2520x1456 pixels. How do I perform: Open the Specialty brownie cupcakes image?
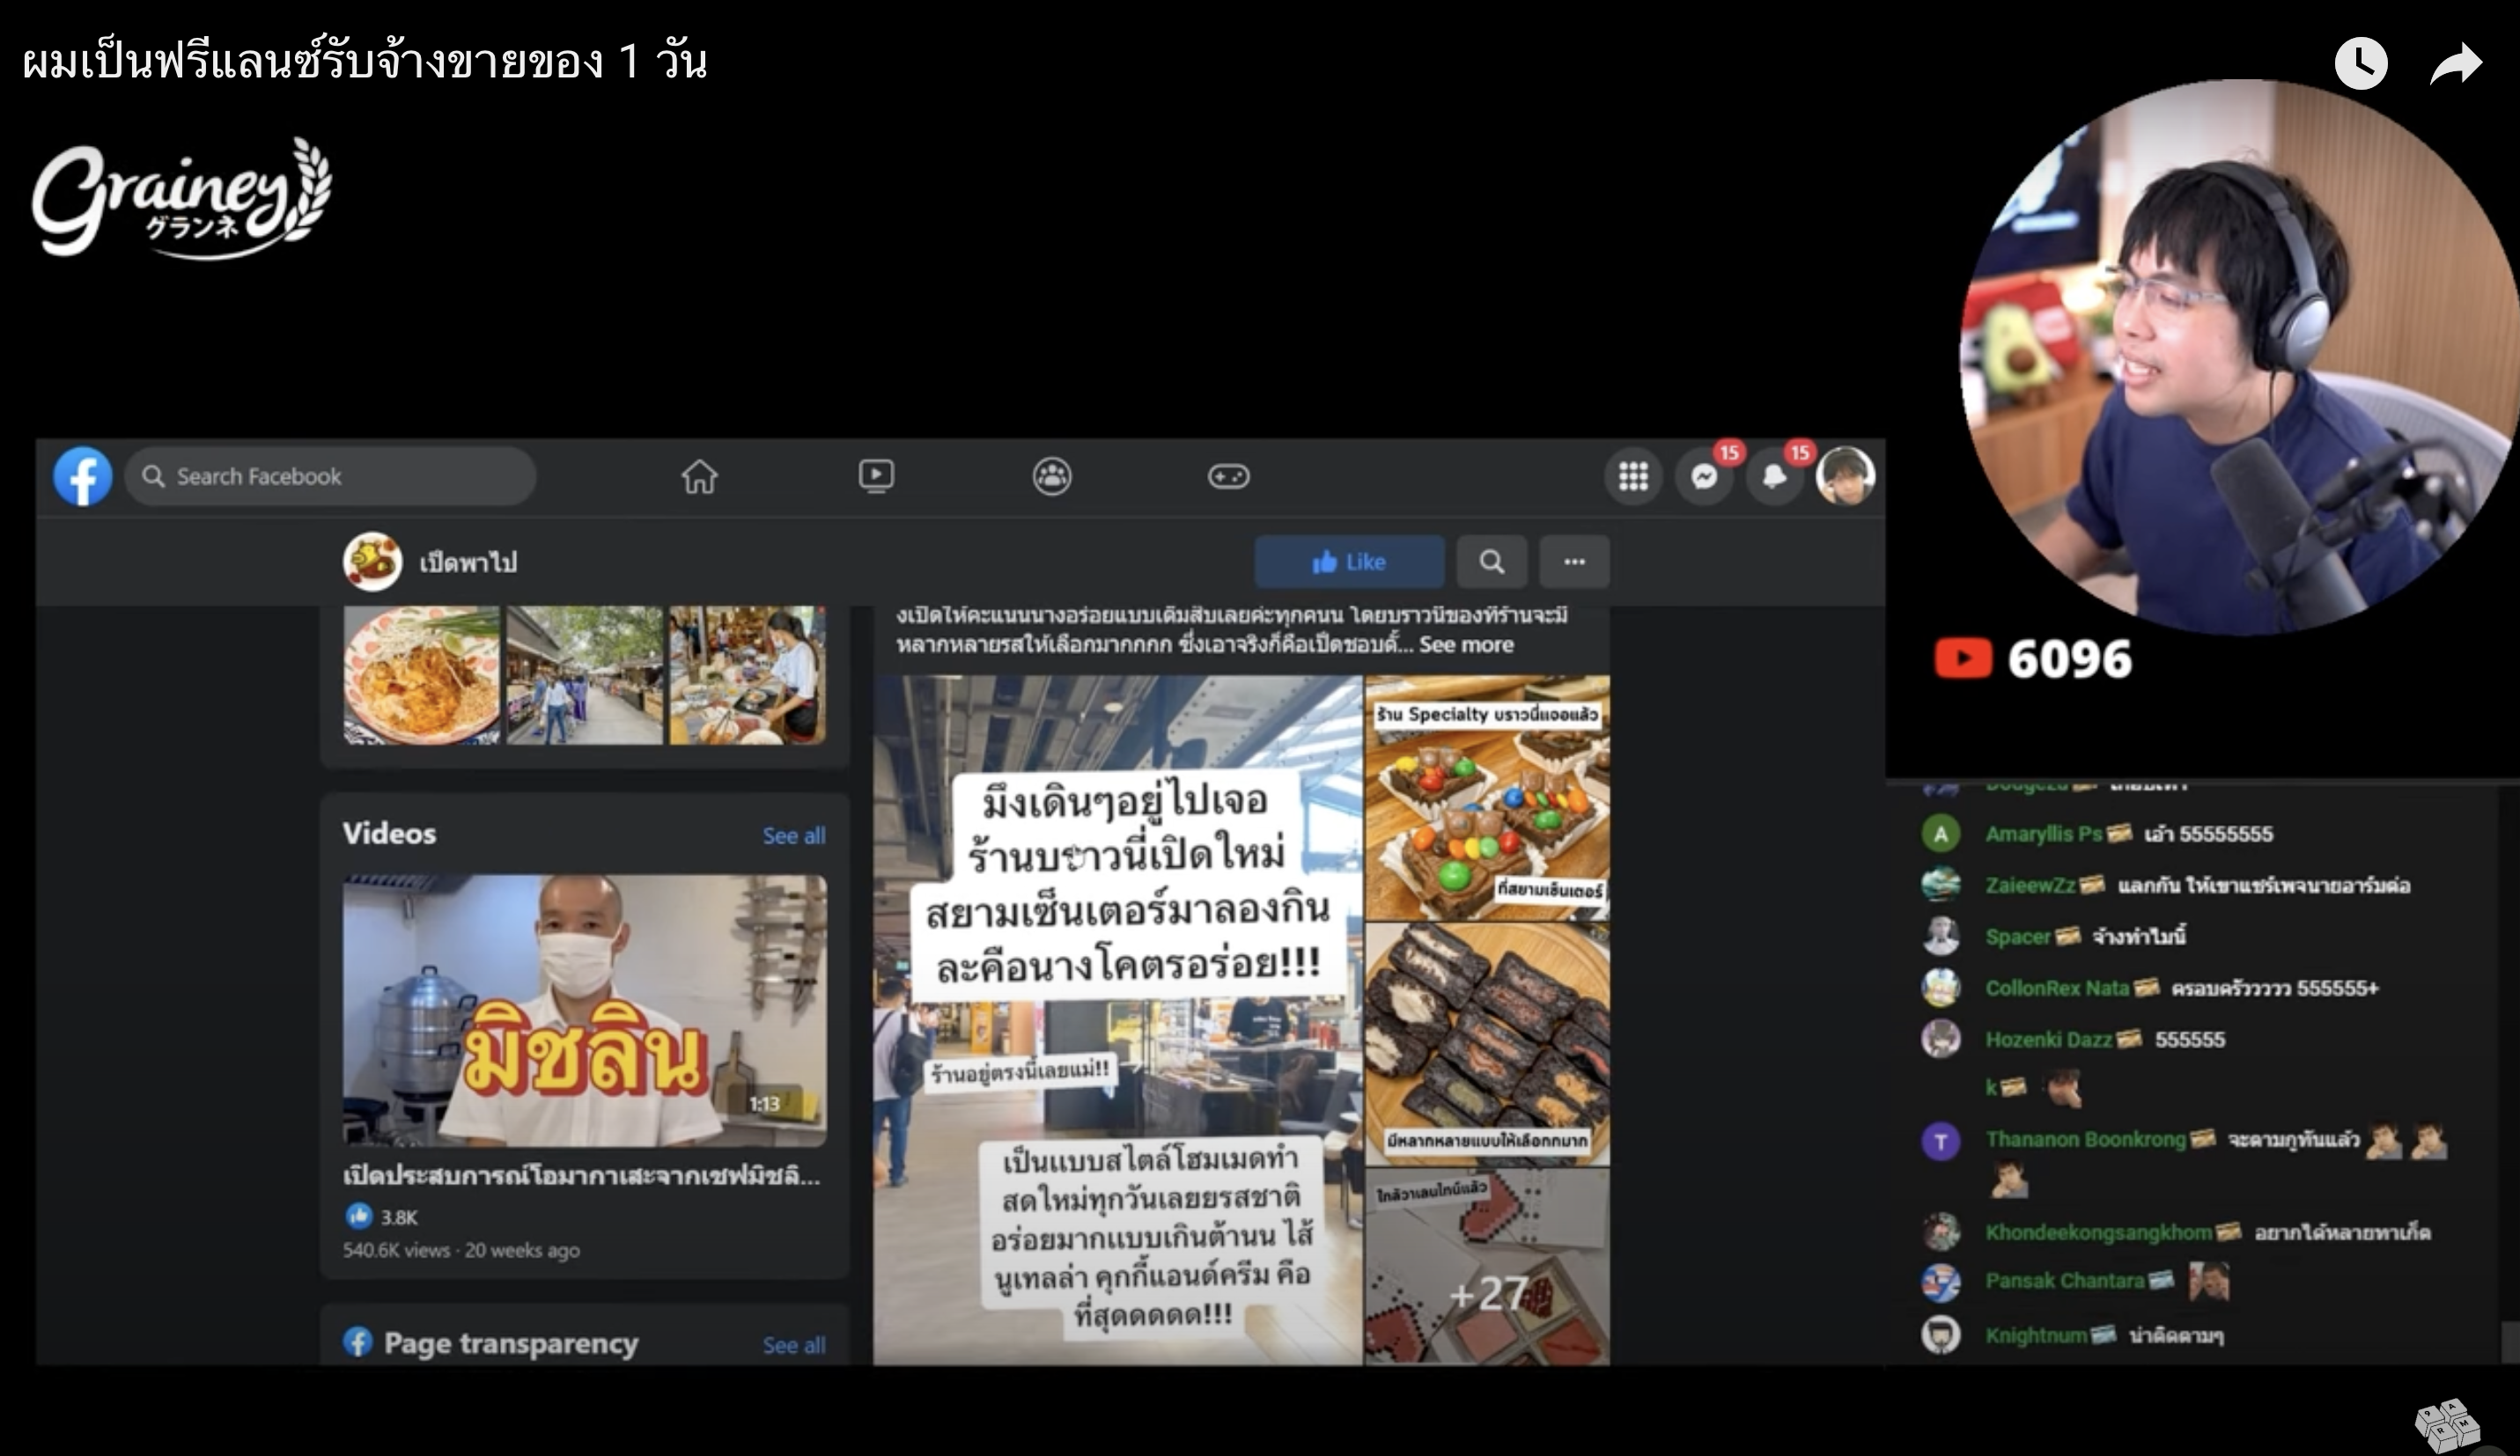(1487, 798)
